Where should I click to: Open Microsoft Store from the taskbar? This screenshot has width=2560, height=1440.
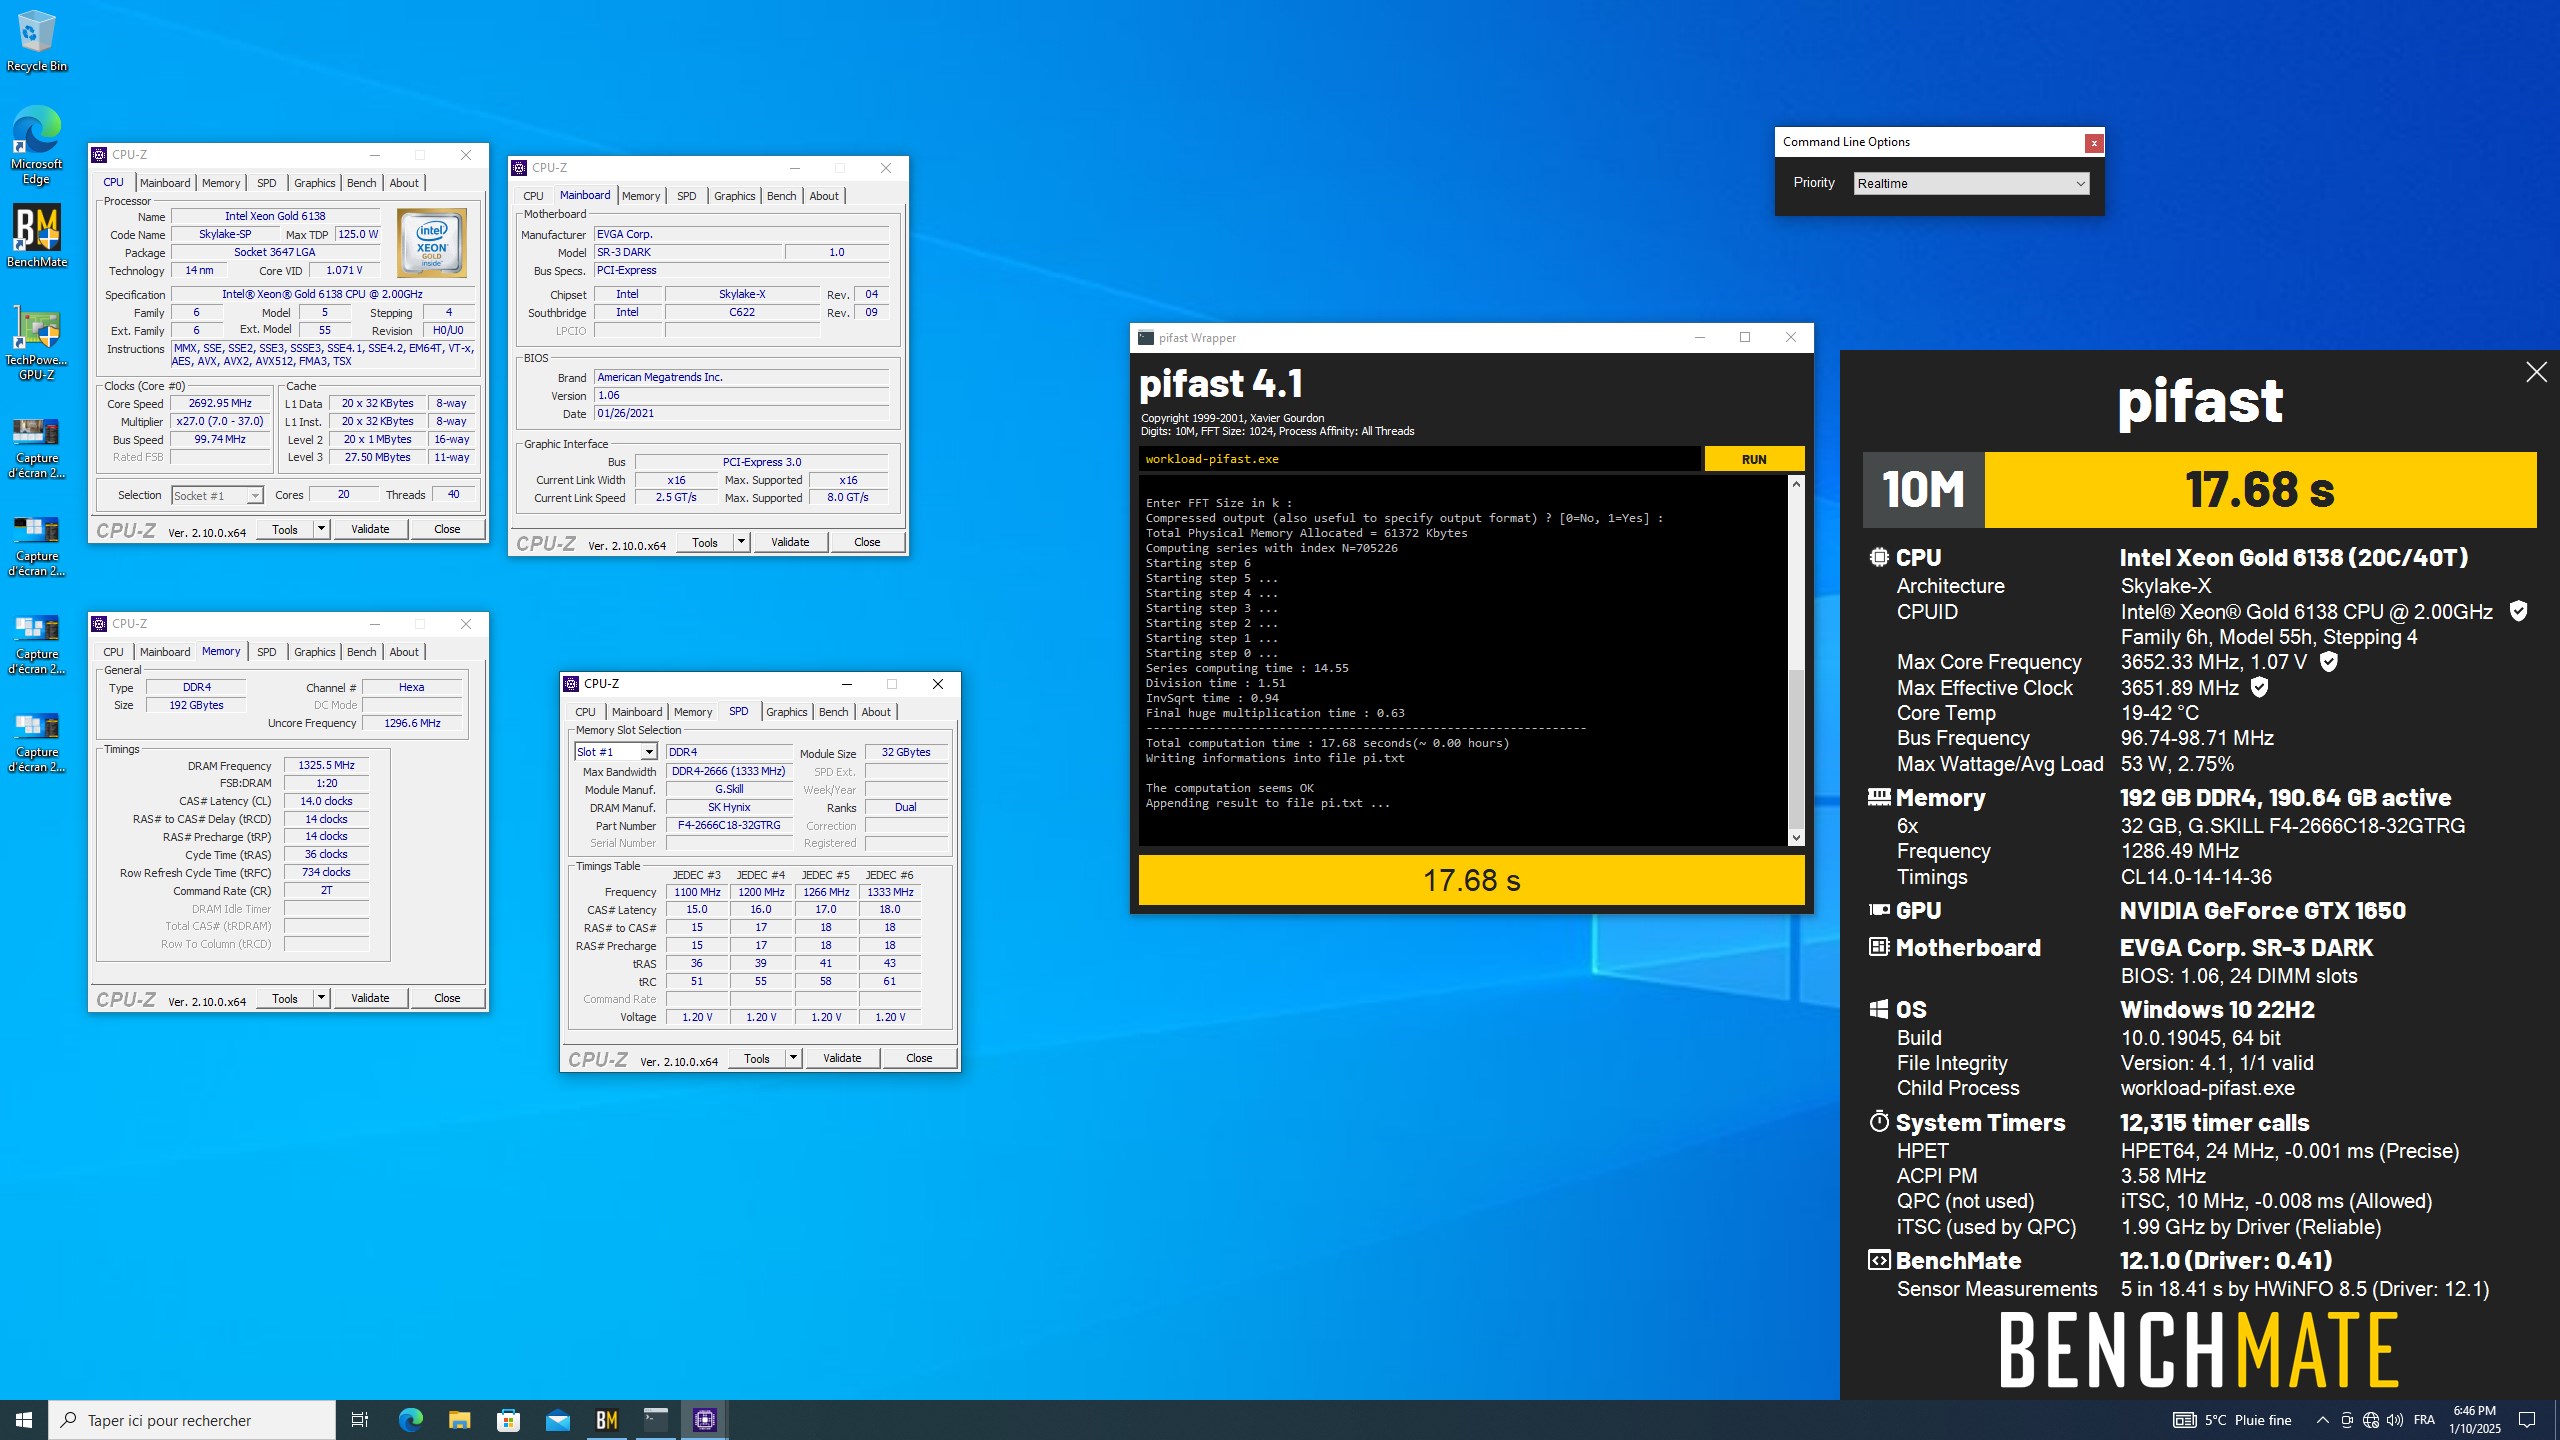[508, 1420]
